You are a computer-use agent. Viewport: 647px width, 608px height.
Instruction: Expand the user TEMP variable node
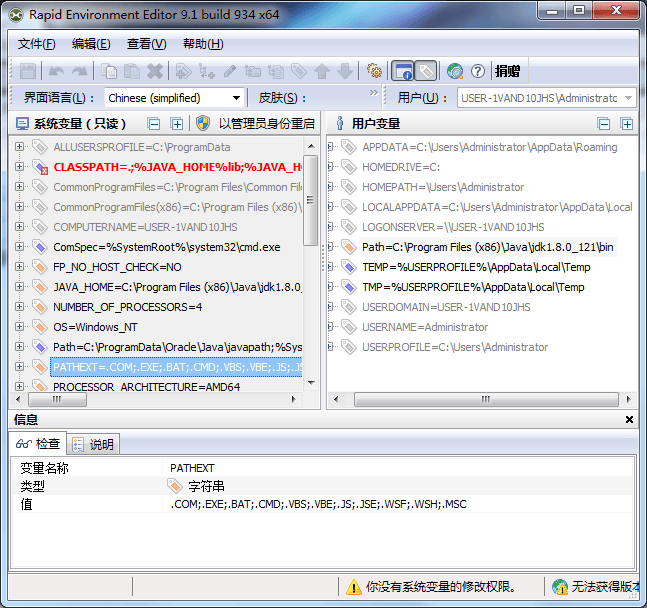click(x=330, y=267)
